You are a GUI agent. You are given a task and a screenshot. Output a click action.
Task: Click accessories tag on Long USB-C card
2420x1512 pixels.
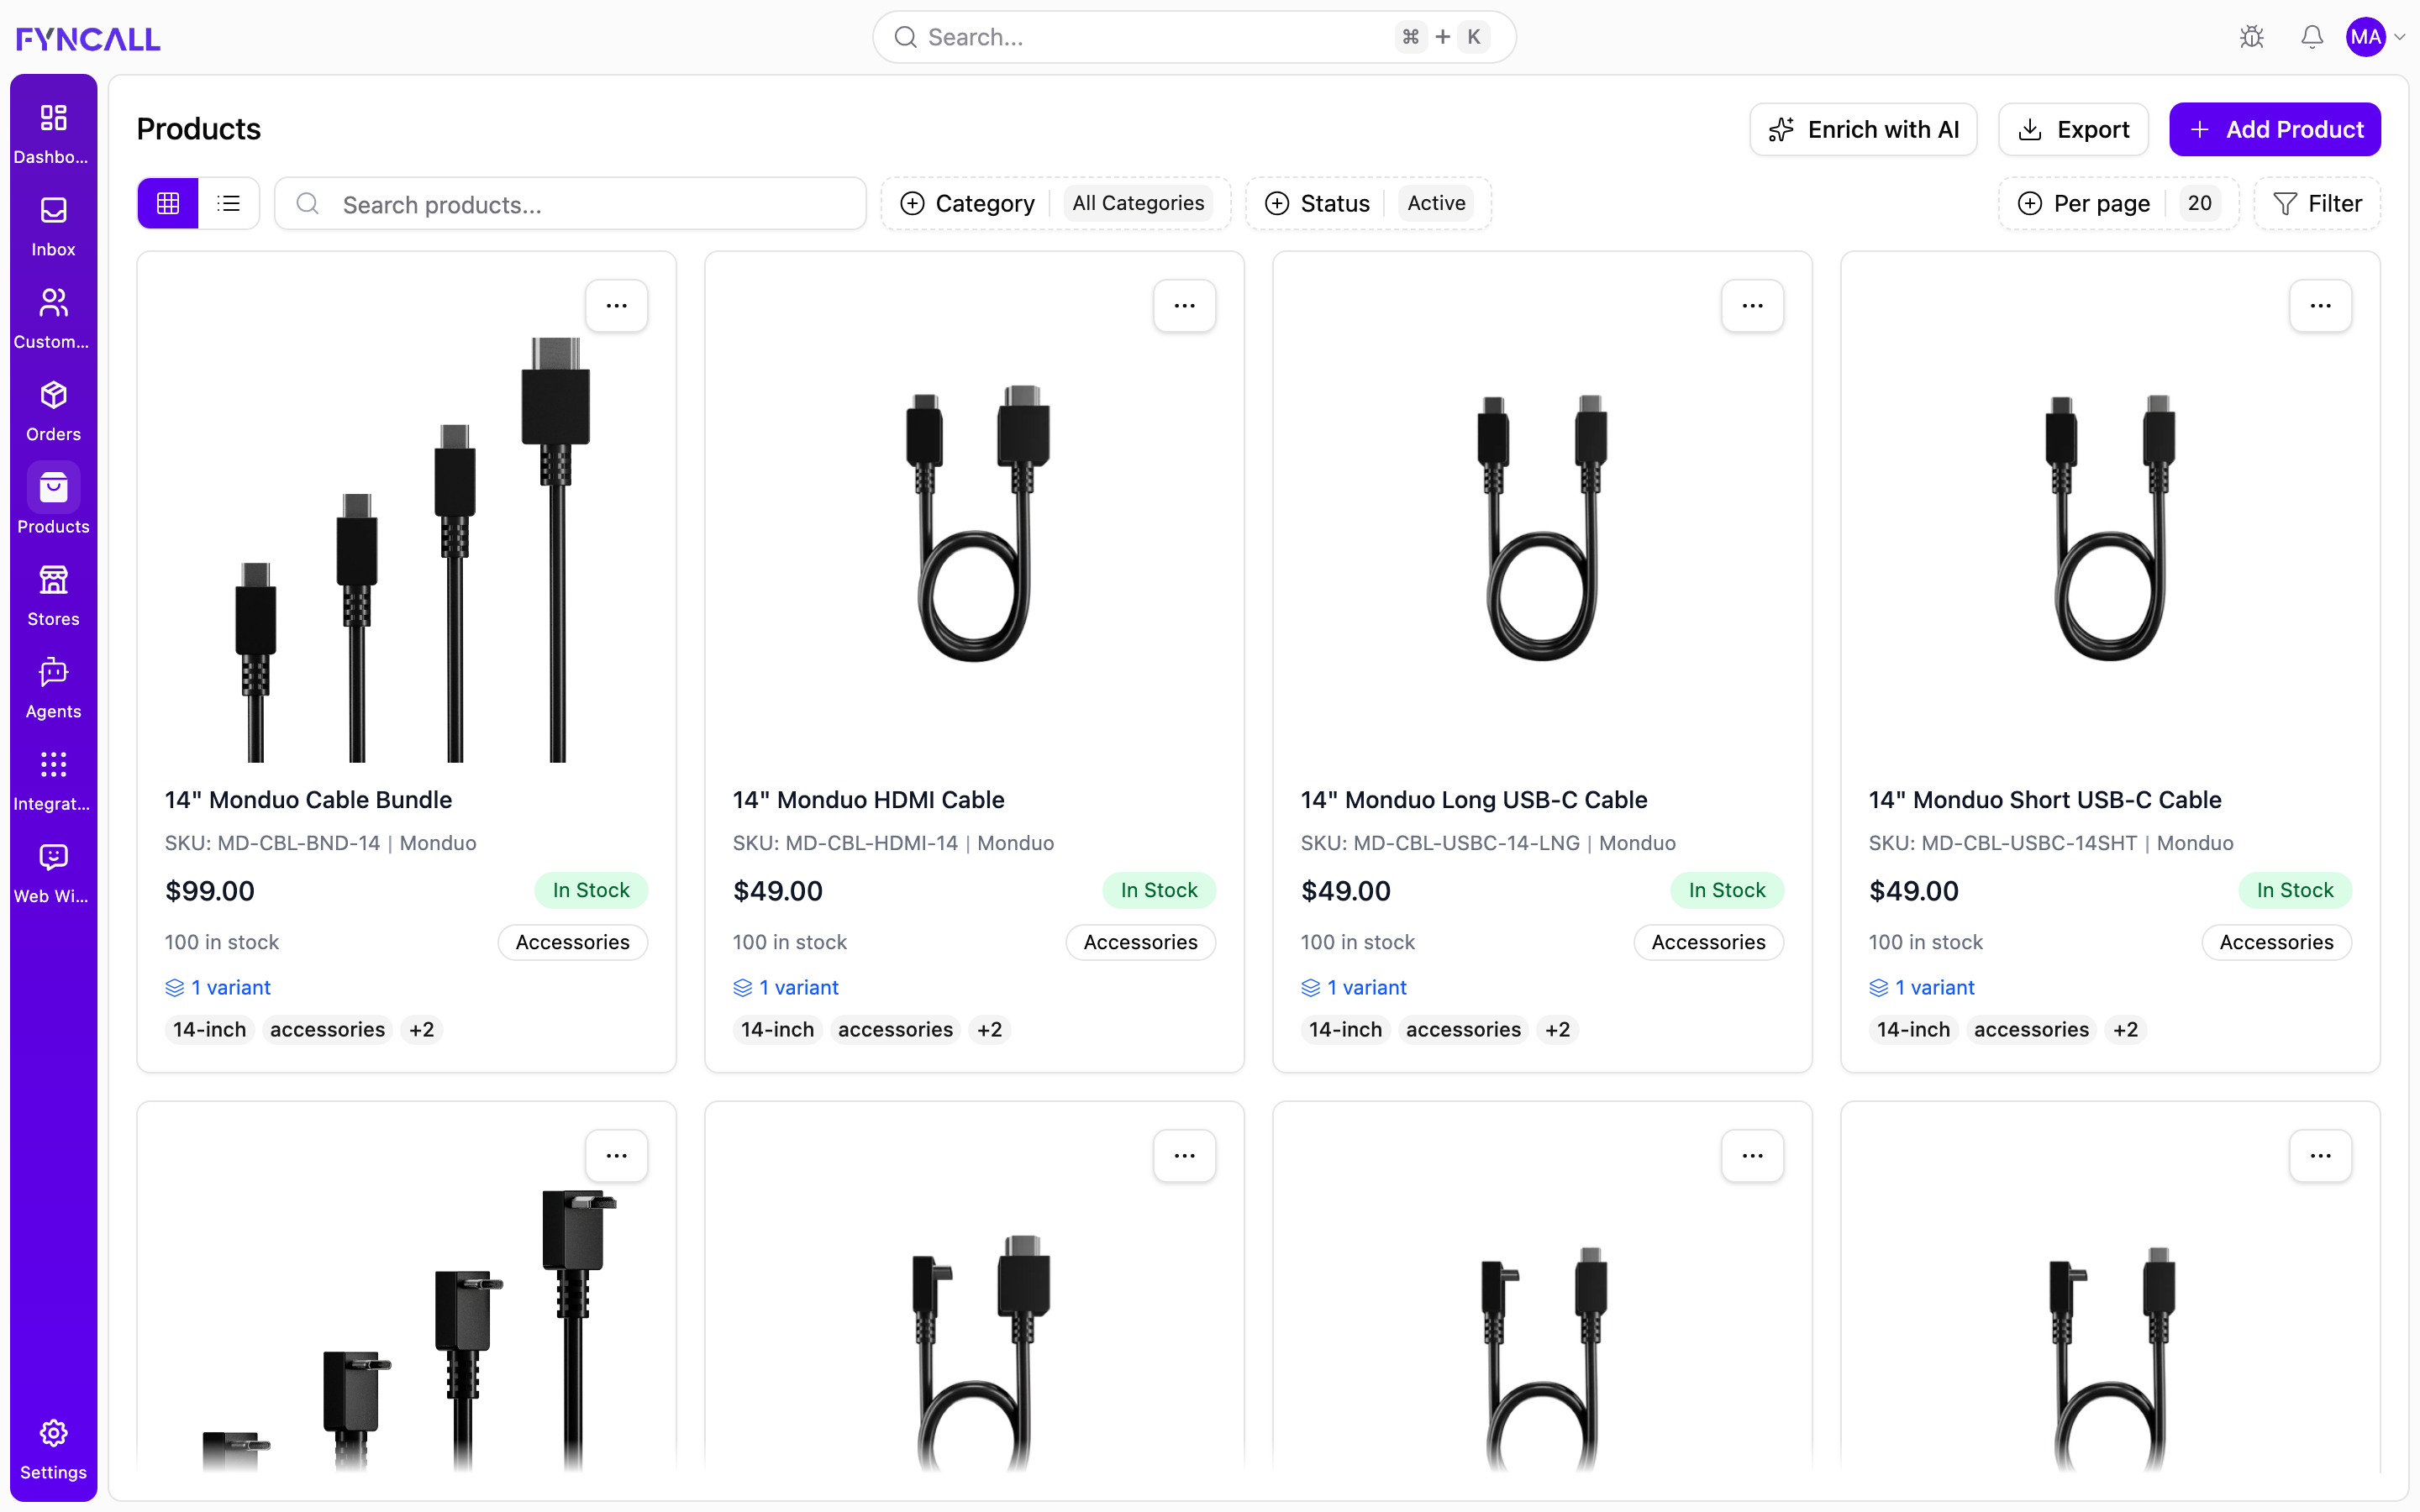(1463, 1029)
